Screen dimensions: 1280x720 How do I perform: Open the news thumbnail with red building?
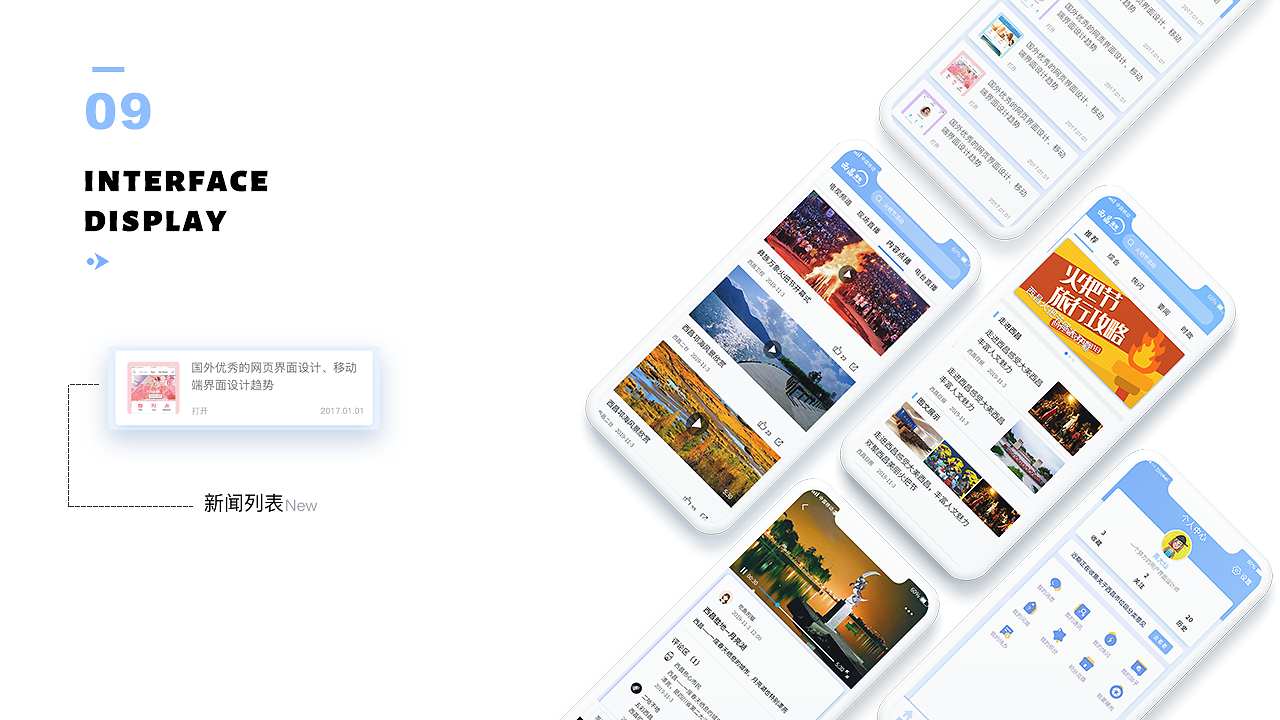tap(1027, 457)
